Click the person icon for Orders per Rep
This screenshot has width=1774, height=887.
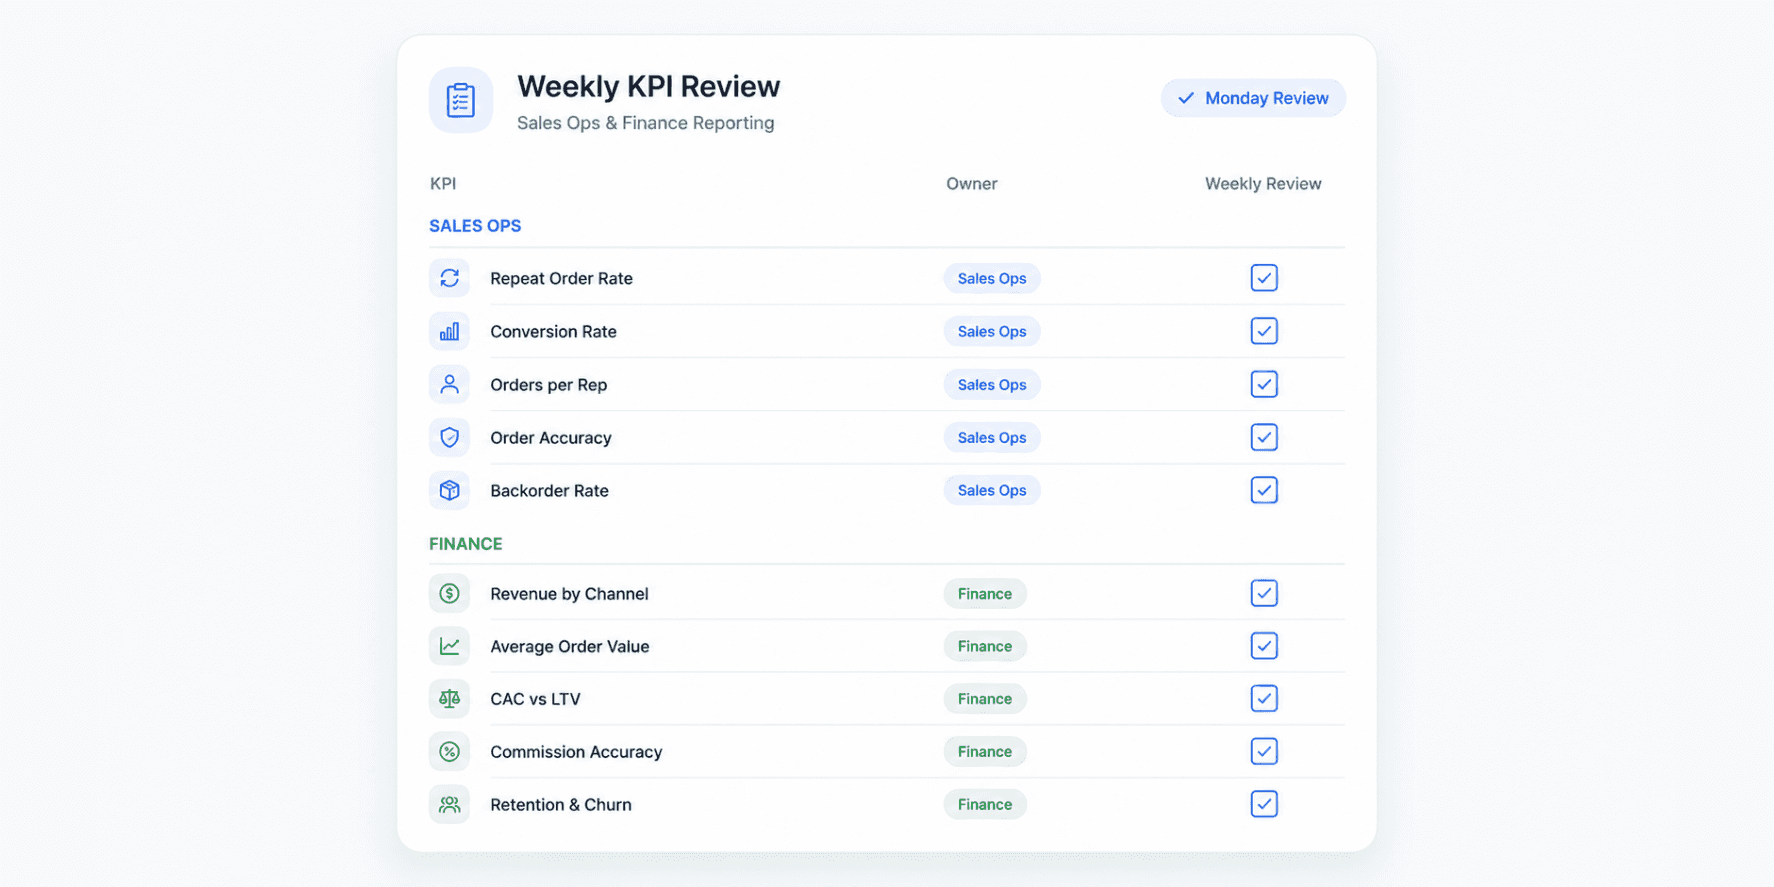coord(449,384)
